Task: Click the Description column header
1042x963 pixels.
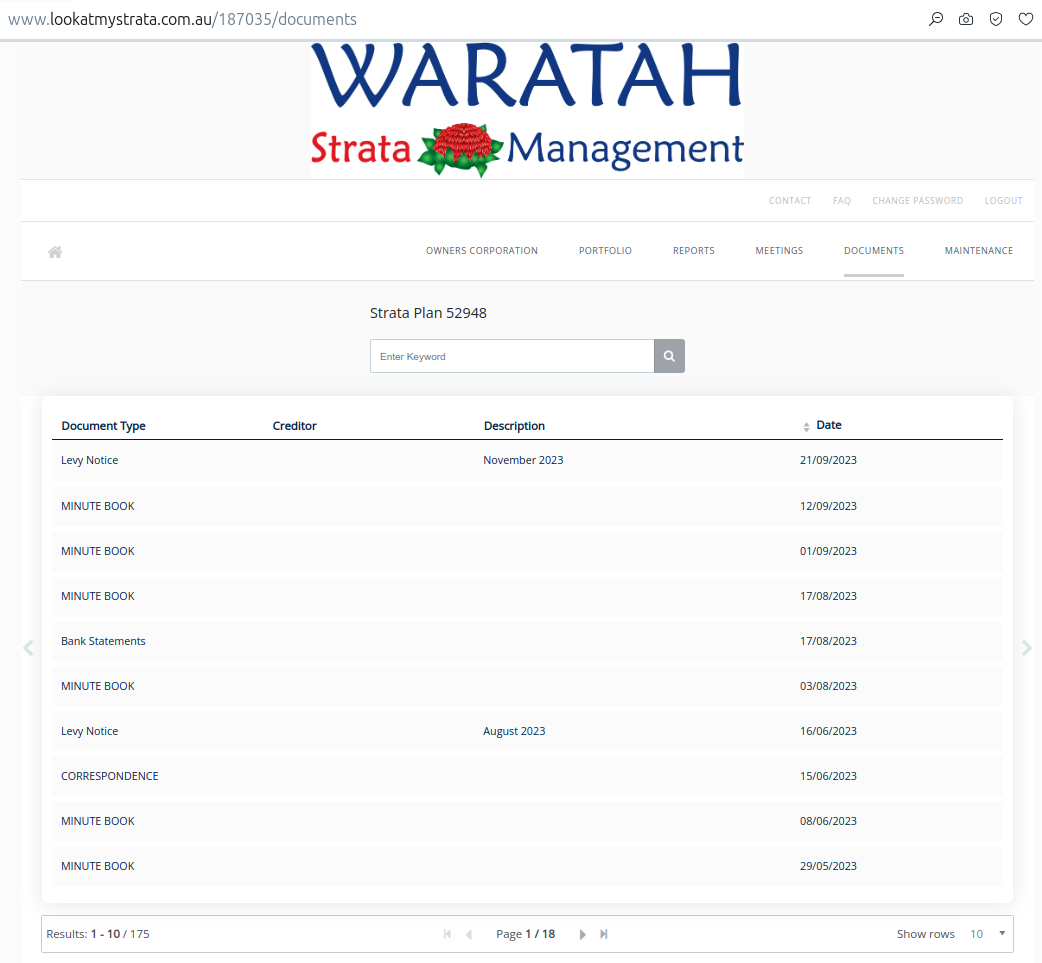Action: point(514,426)
